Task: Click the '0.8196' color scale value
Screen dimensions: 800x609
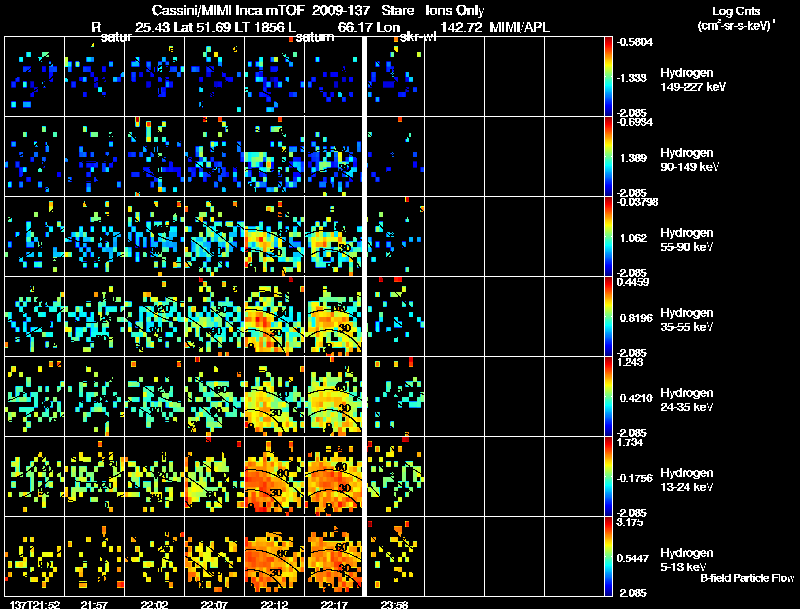Action: (636, 318)
